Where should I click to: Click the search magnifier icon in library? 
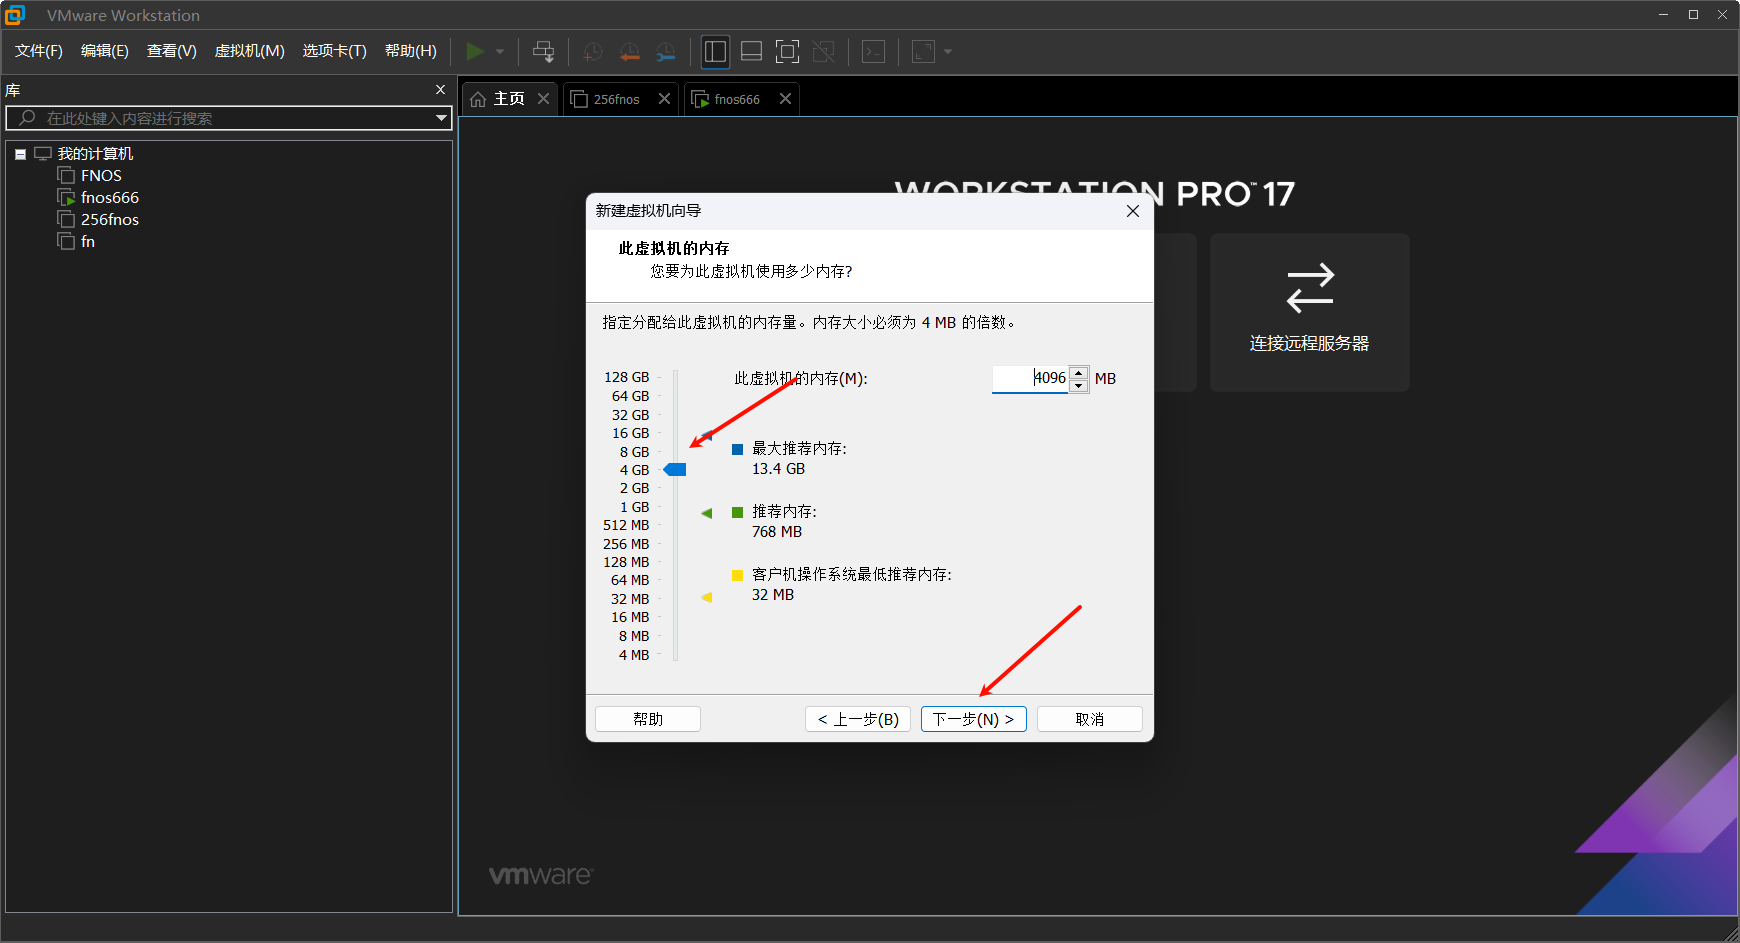[27, 118]
